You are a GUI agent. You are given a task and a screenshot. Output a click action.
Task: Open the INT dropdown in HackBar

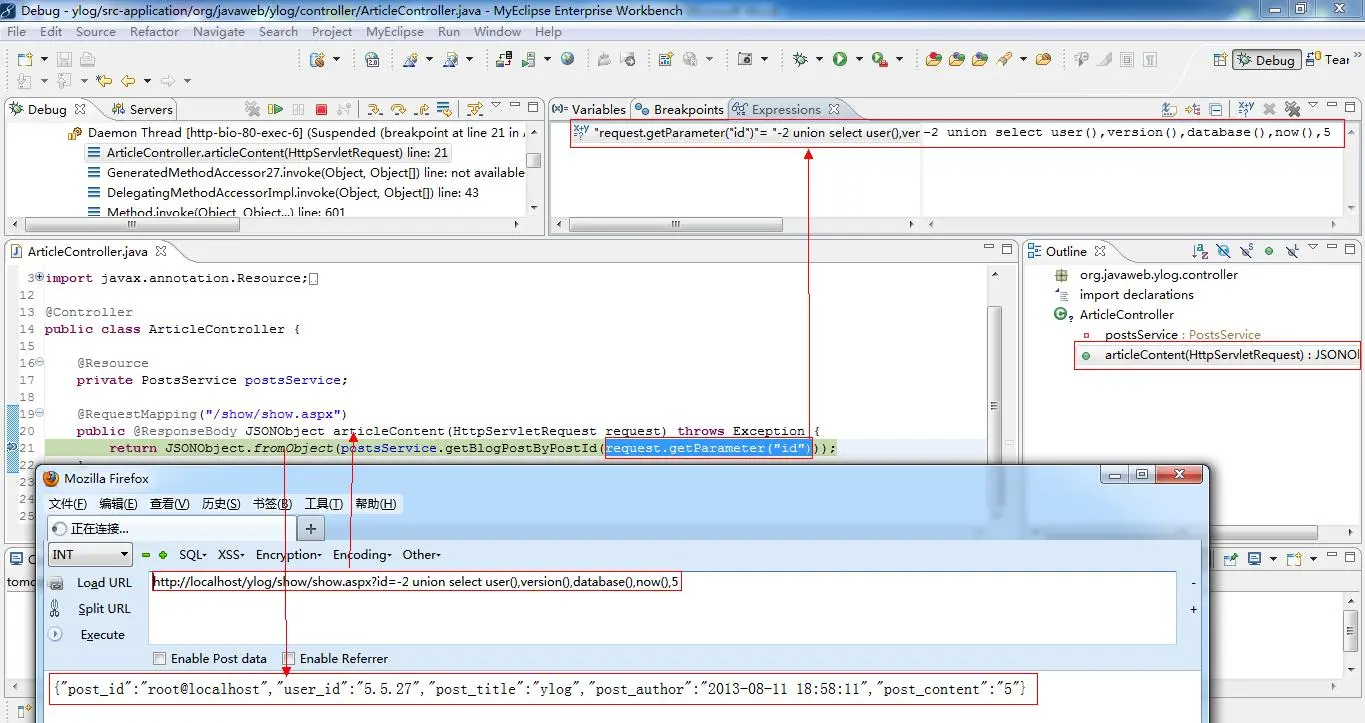(x=90, y=554)
